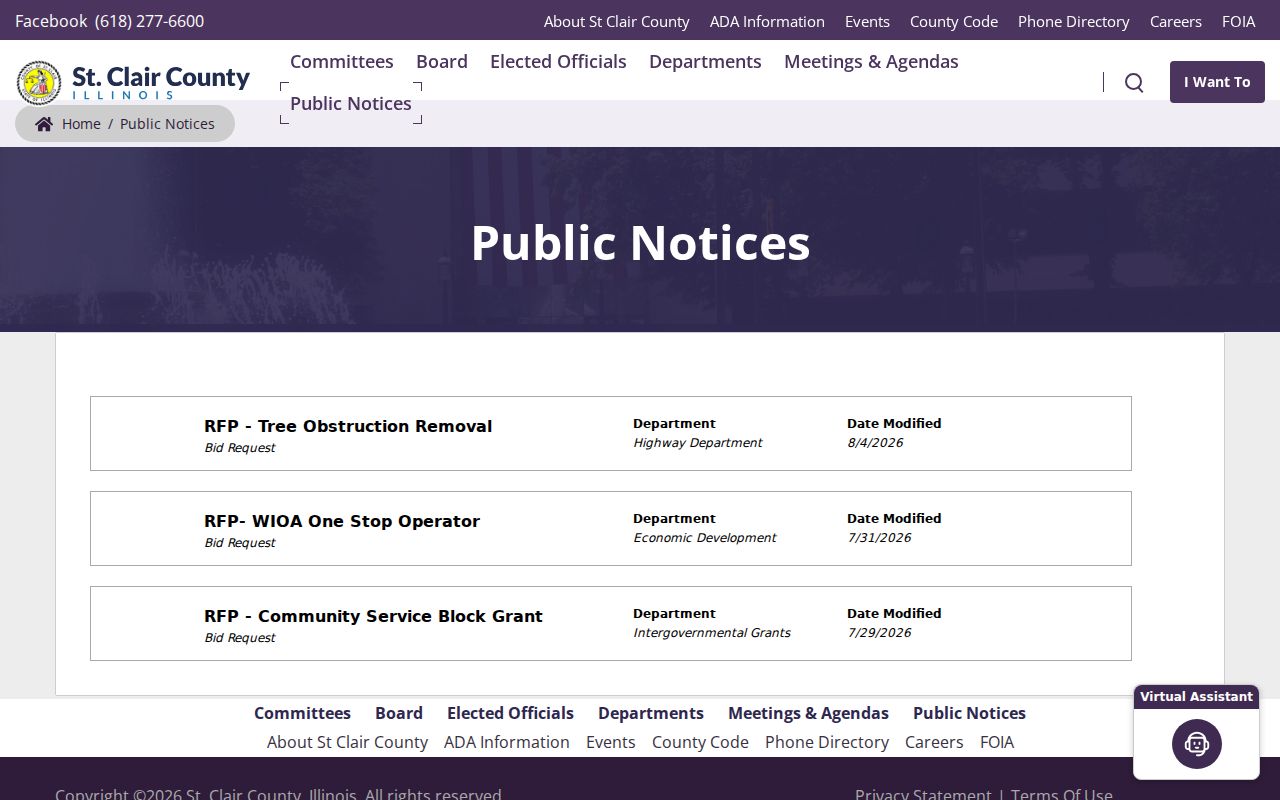The image size is (1280, 800).
Task: Open Phone Directory in the footer
Action: click(x=827, y=742)
